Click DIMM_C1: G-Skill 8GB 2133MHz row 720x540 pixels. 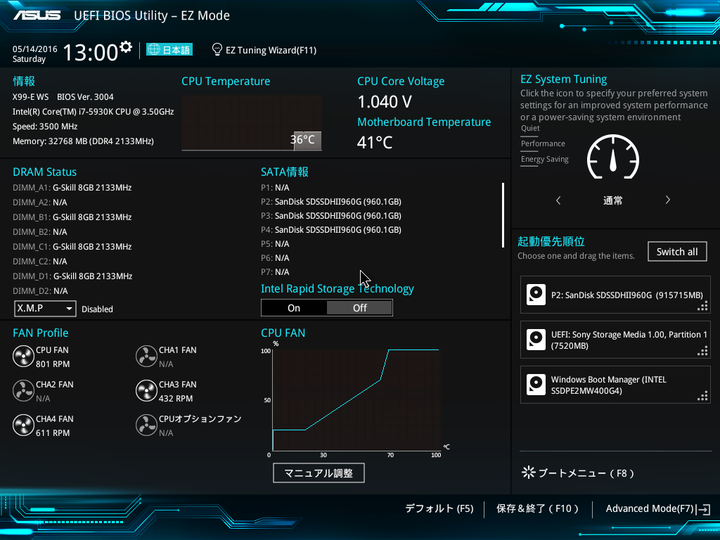pos(72,247)
